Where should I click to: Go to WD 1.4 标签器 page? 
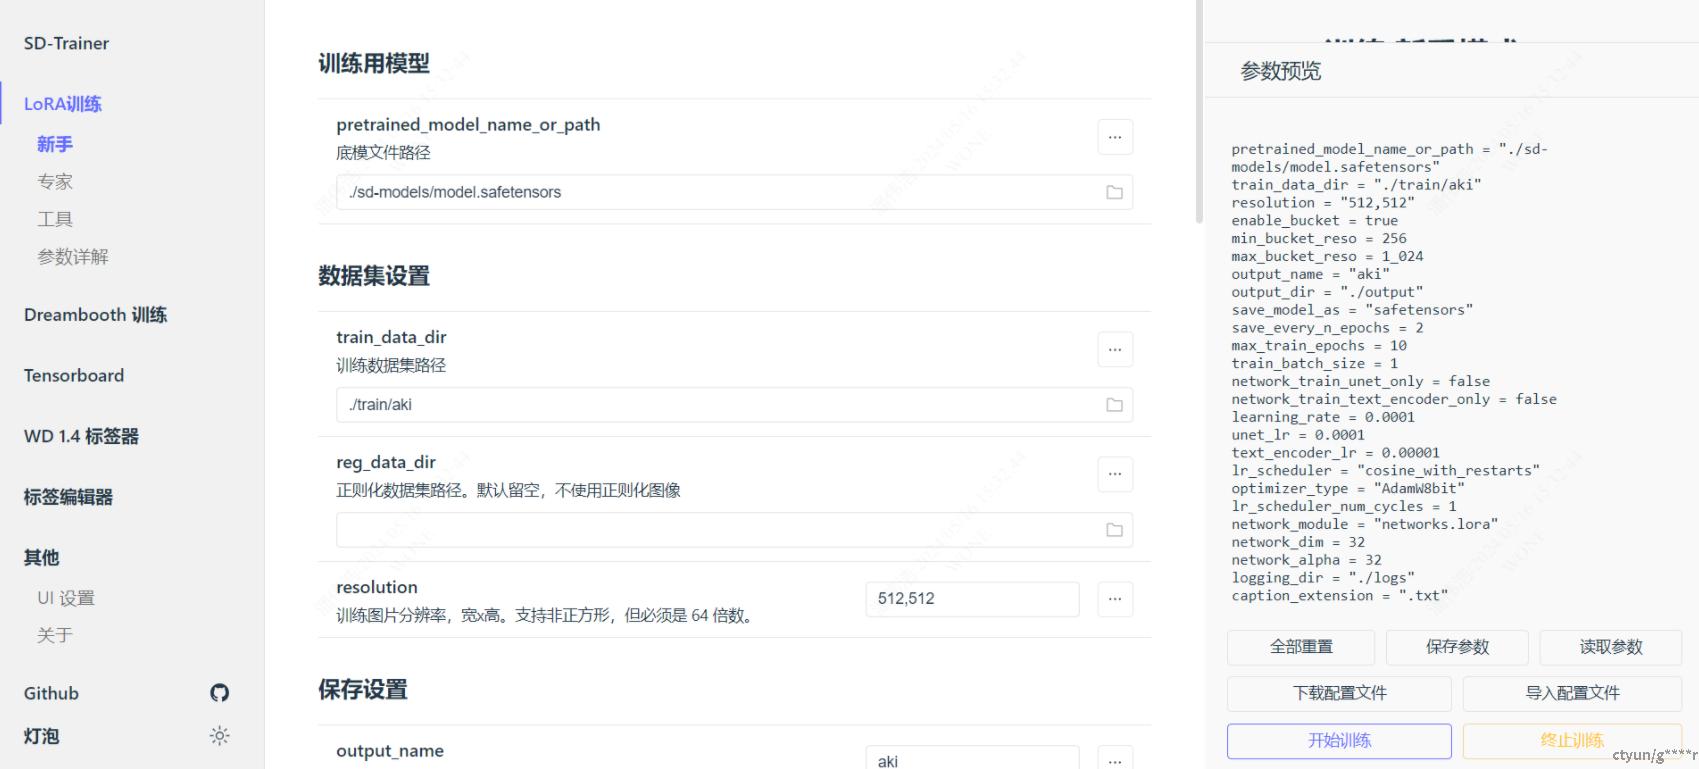pos(81,437)
